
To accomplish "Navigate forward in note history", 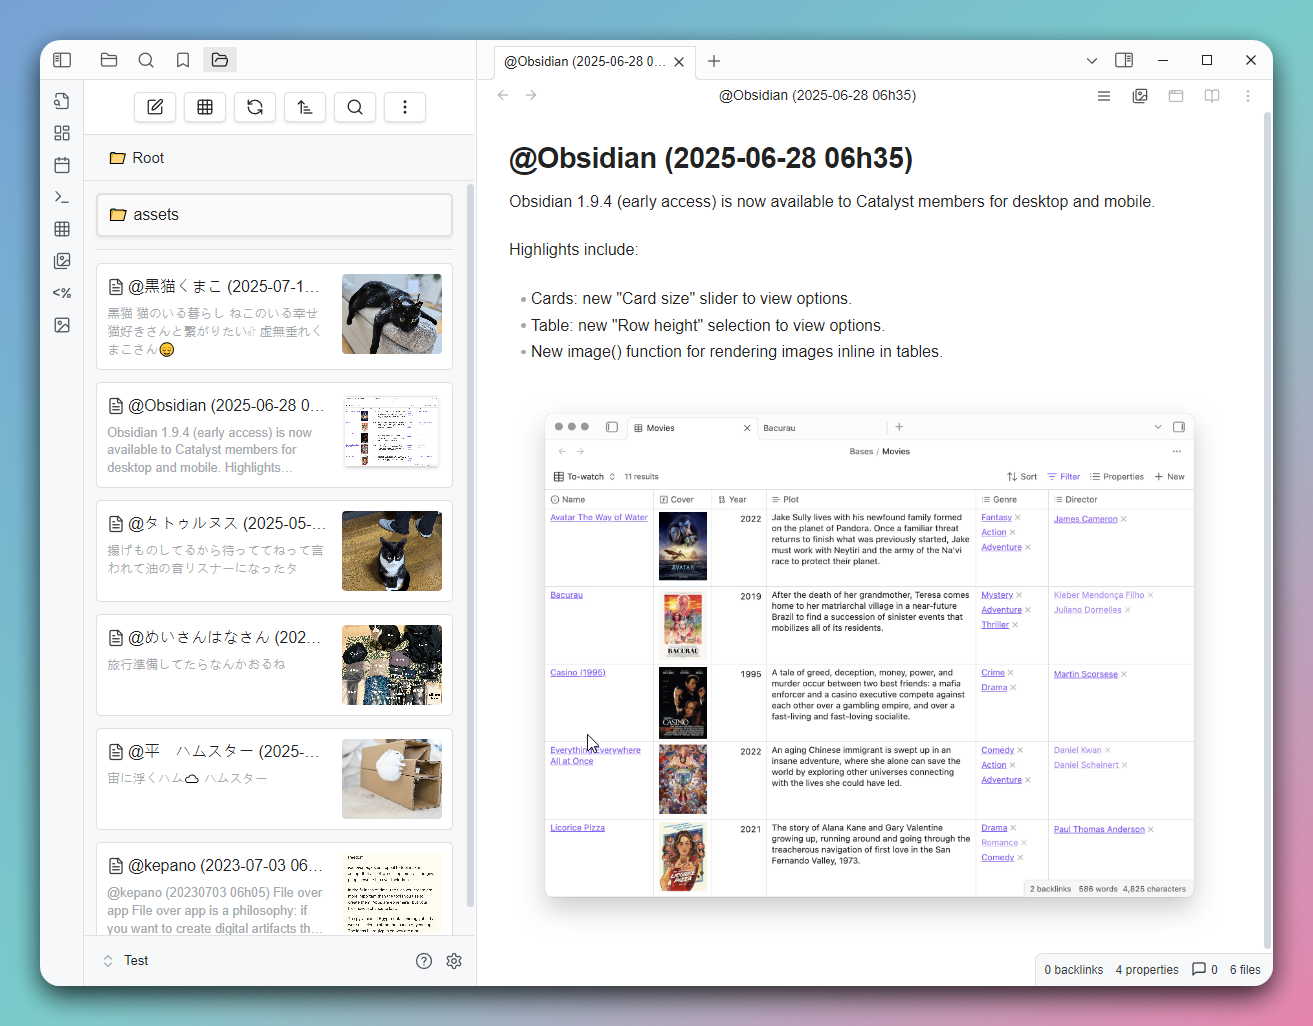I will 531,95.
